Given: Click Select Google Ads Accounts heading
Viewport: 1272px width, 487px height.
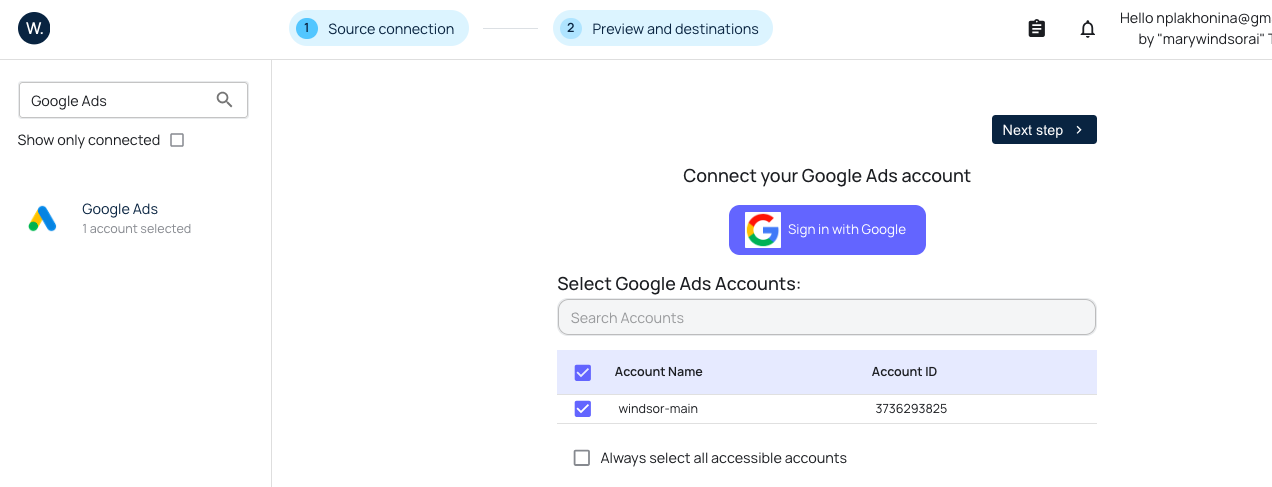Looking at the screenshot, I should click(x=679, y=284).
